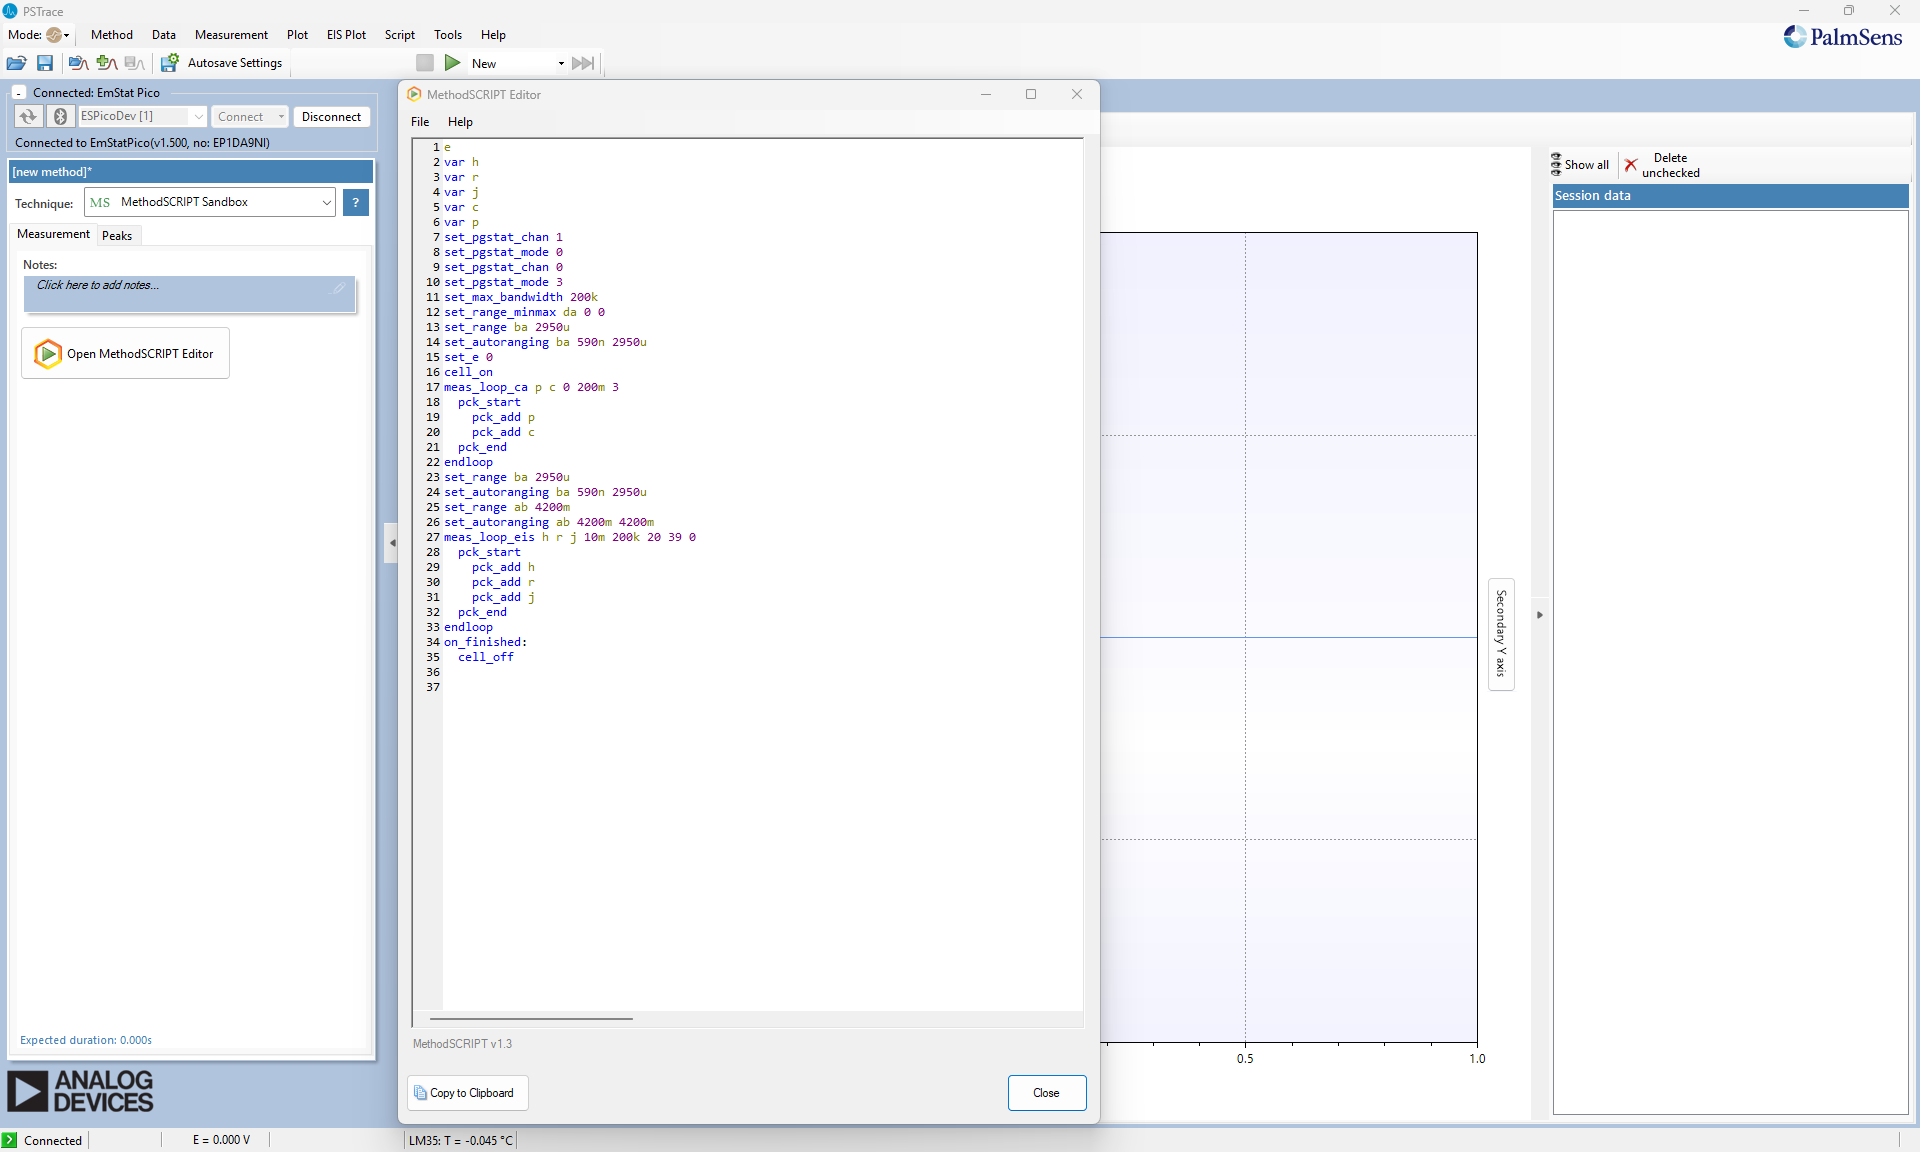Switch to the Peaks tab

[117, 235]
